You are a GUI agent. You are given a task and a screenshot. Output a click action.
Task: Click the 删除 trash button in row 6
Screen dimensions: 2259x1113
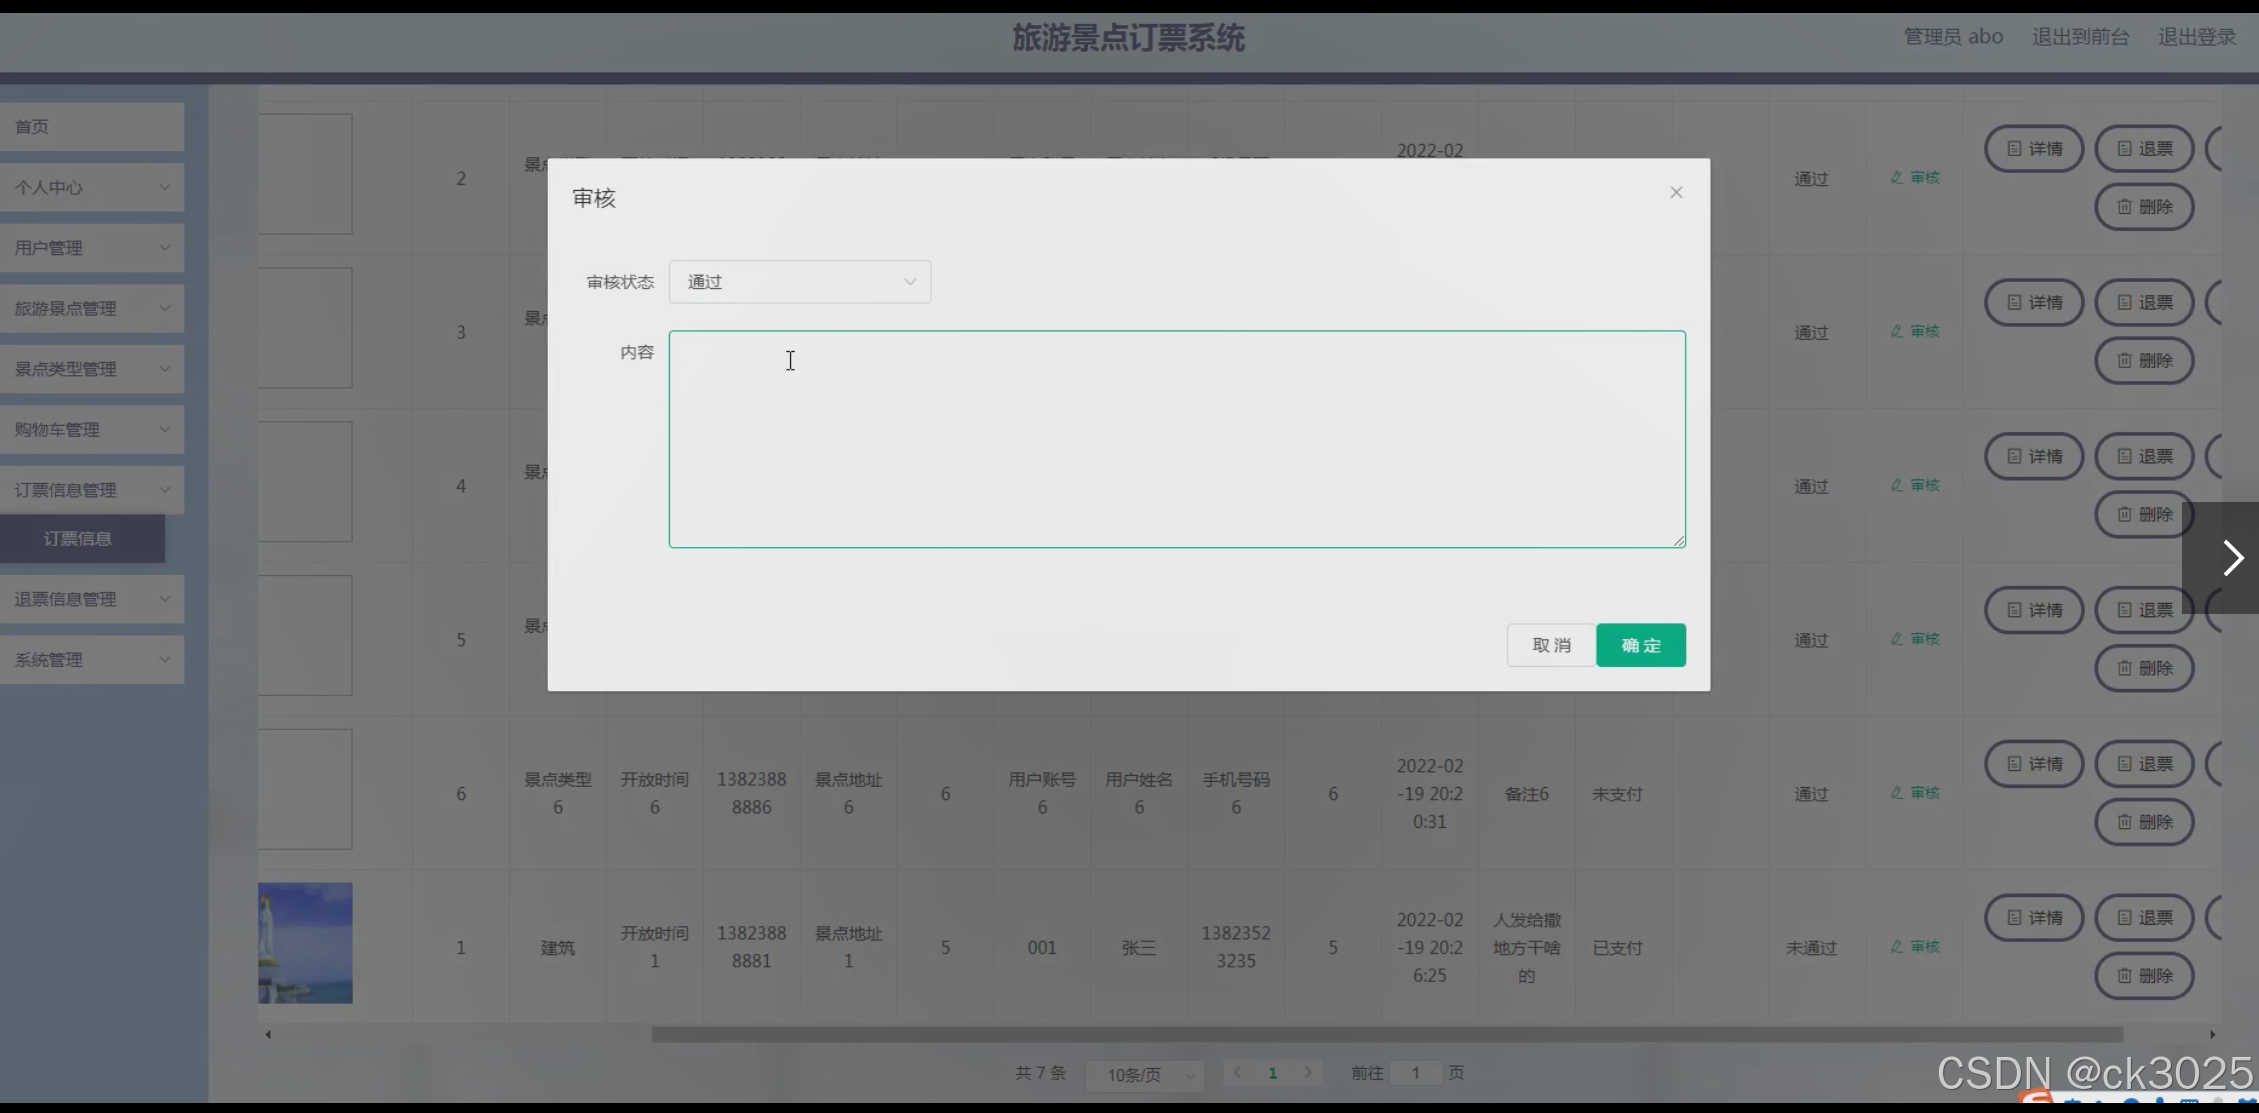2143,822
